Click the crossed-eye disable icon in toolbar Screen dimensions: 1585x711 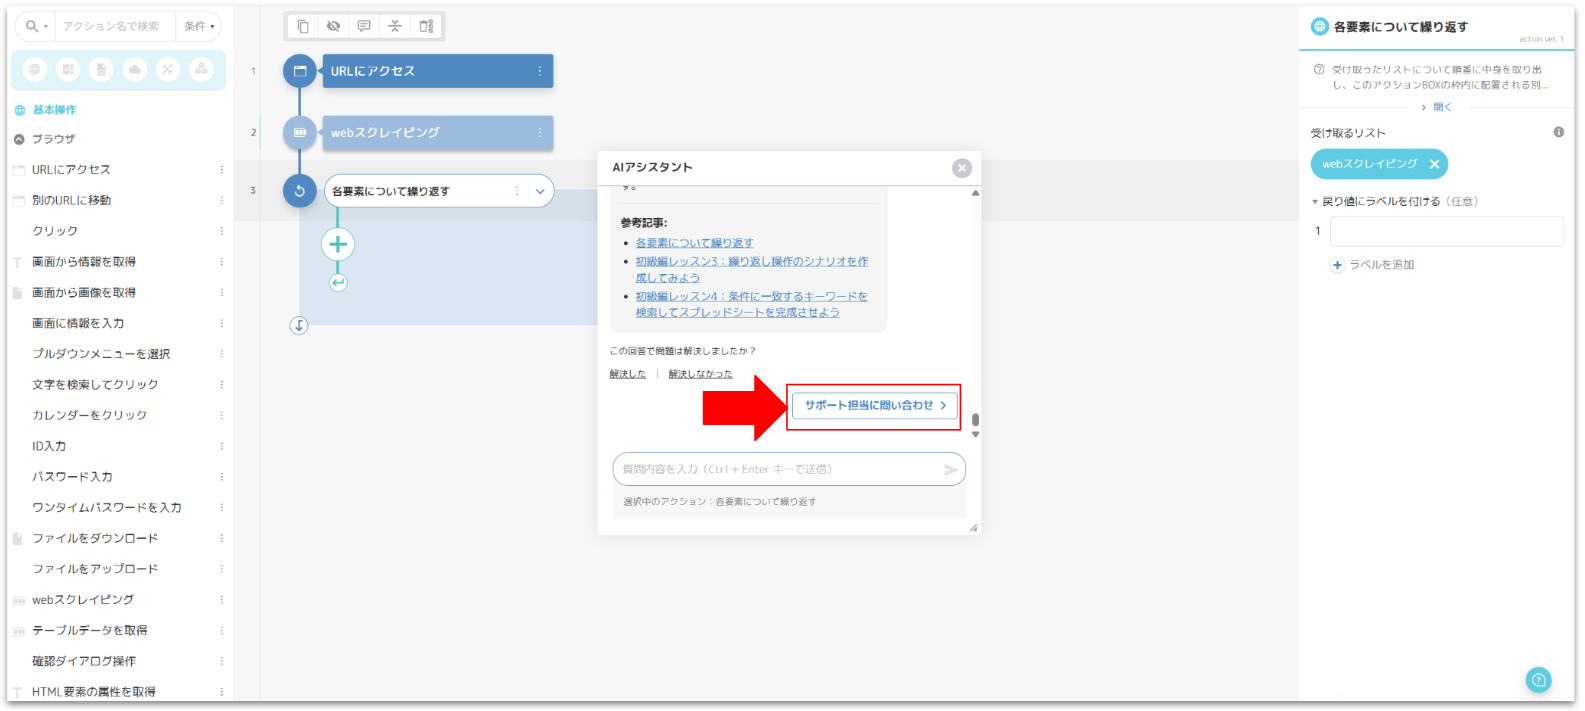point(333,26)
